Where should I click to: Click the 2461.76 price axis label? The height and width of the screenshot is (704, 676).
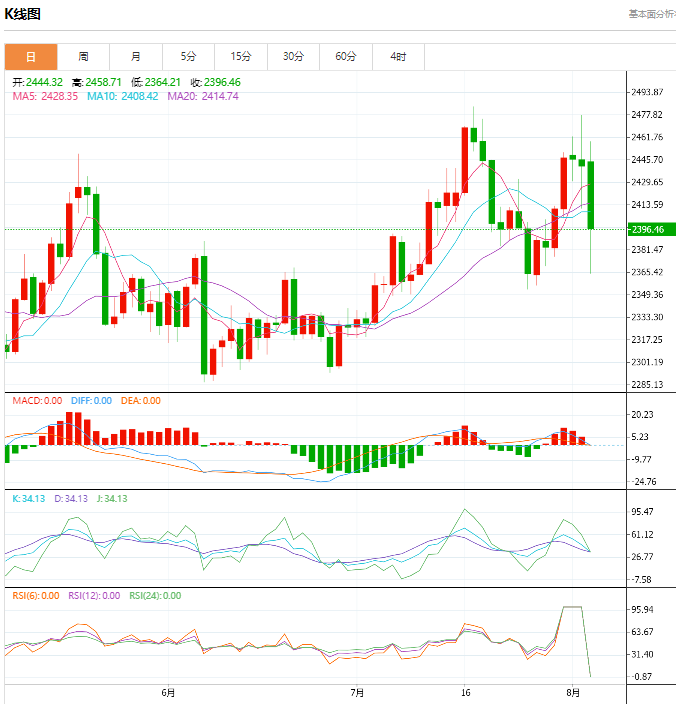click(647, 137)
